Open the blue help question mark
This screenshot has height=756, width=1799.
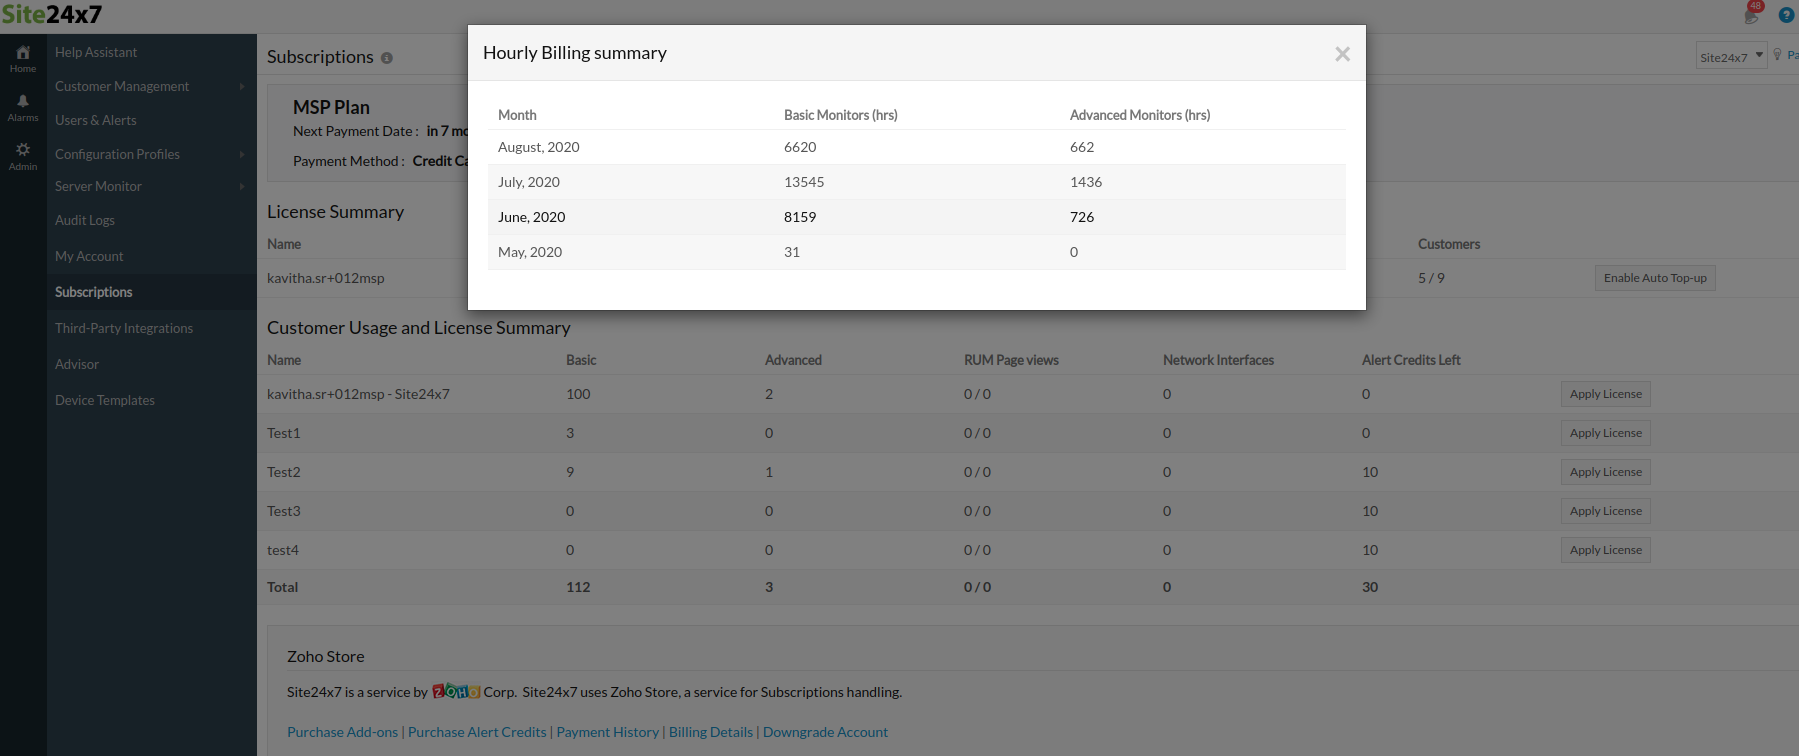point(1785,15)
